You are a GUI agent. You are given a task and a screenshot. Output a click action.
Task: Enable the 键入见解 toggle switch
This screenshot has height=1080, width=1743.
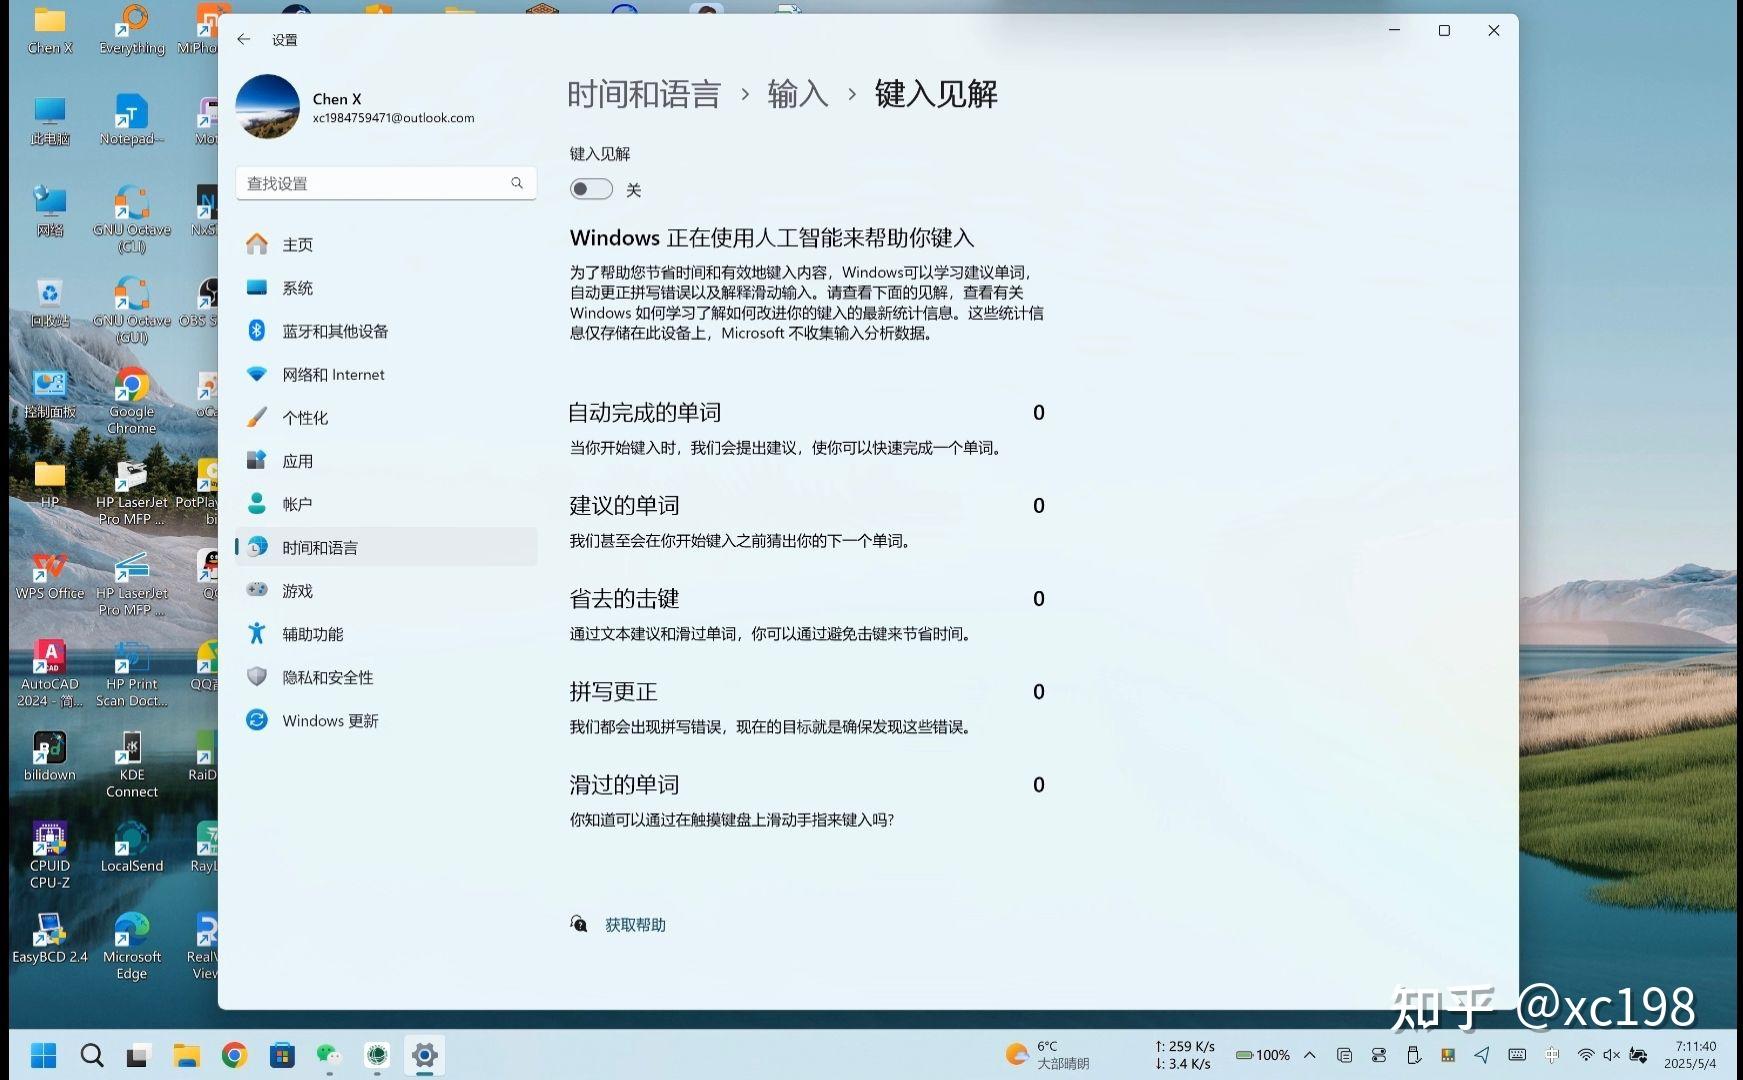click(590, 188)
